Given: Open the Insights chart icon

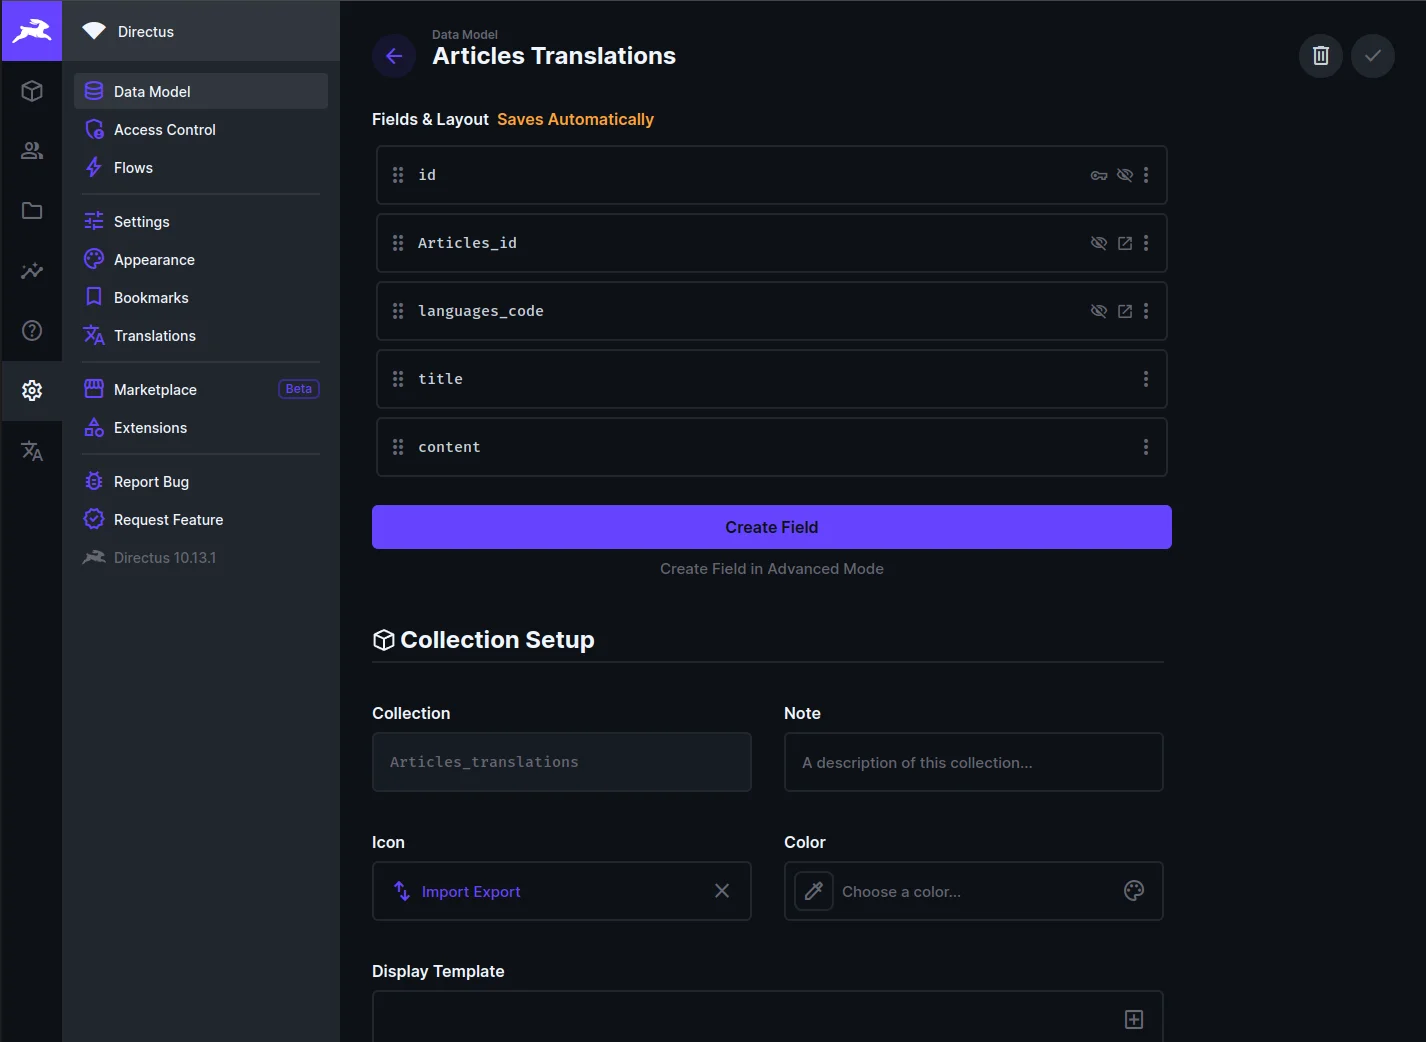Looking at the screenshot, I should pyautogui.click(x=32, y=271).
